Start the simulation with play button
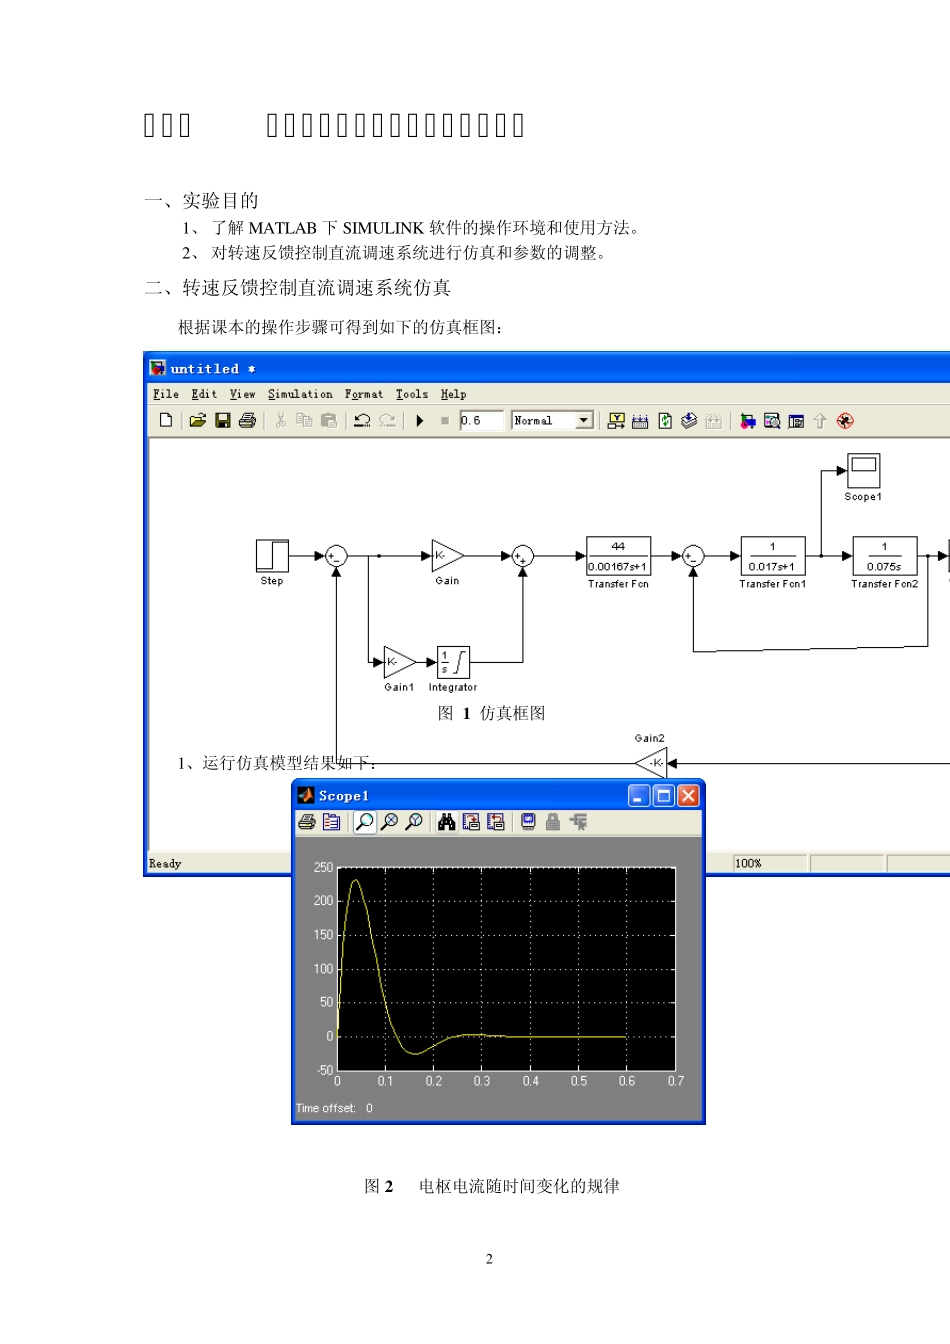This screenshot has width=950, height=1344. 420,421
